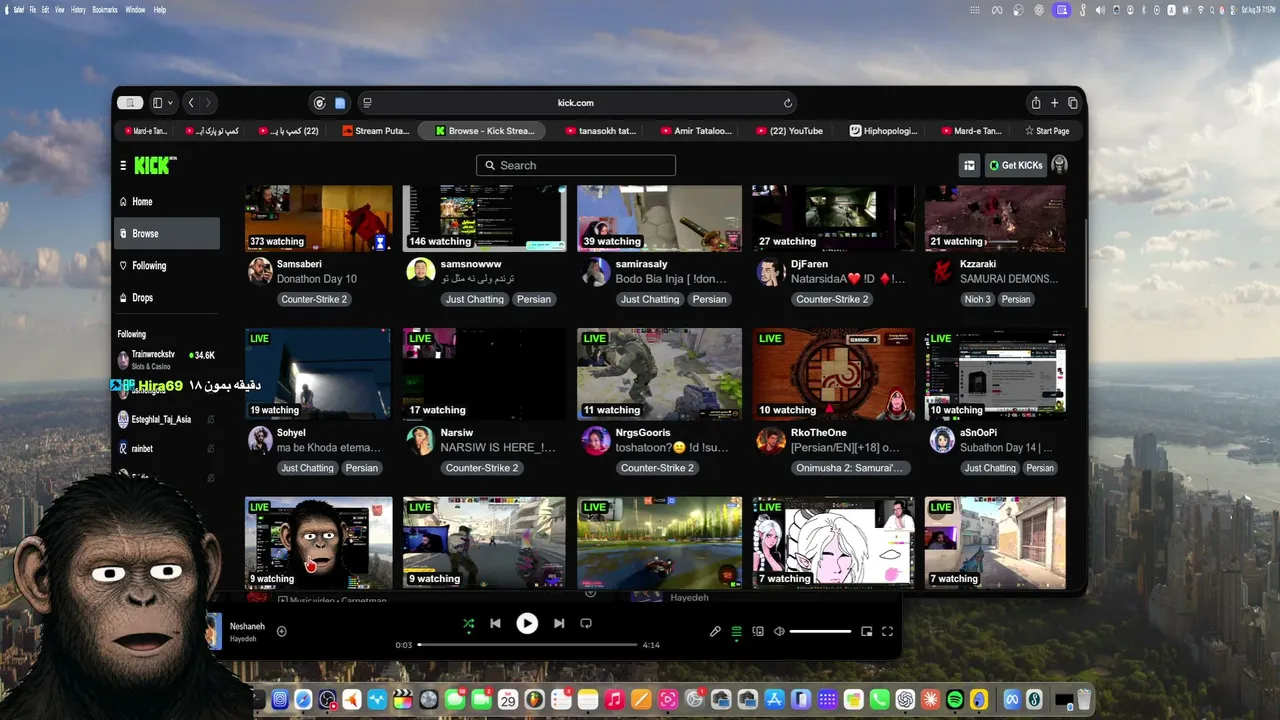Open the Drops page in sidebar
1280x720 pixels.
(x=167, y=297)
